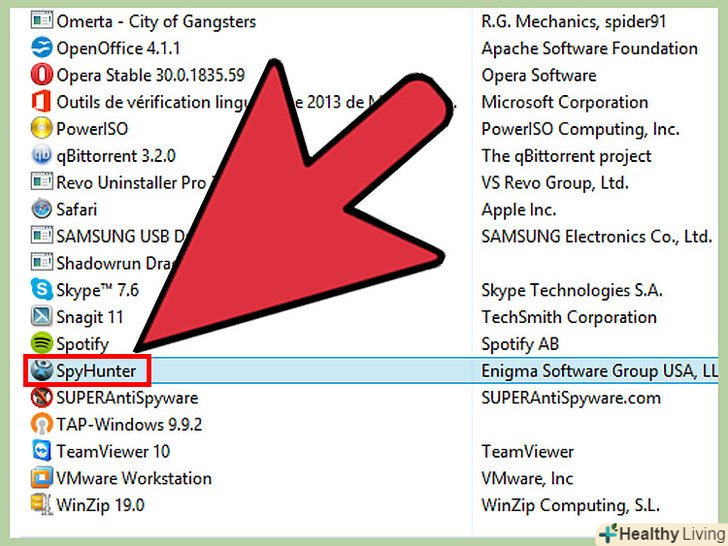Screen dimensions: 728x546
Task: Select the Safari program name
Action: [77, 210]
